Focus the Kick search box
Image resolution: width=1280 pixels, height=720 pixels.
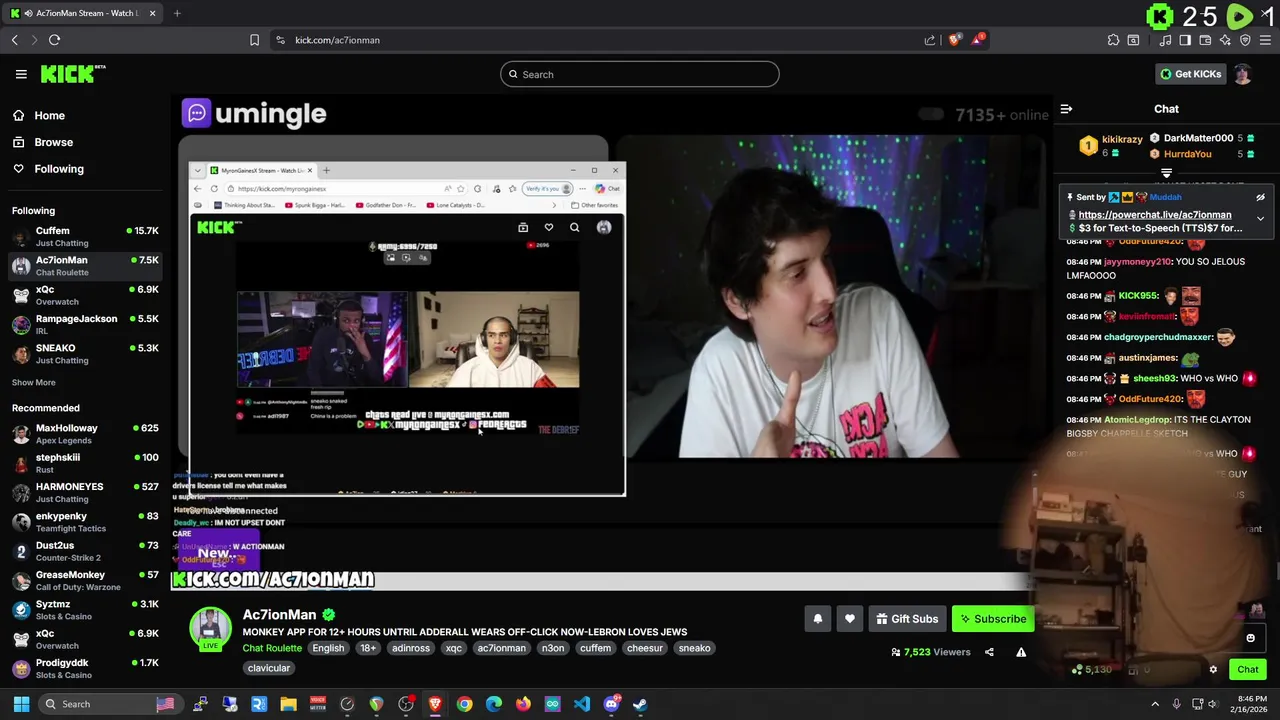[x=640, y=74]
